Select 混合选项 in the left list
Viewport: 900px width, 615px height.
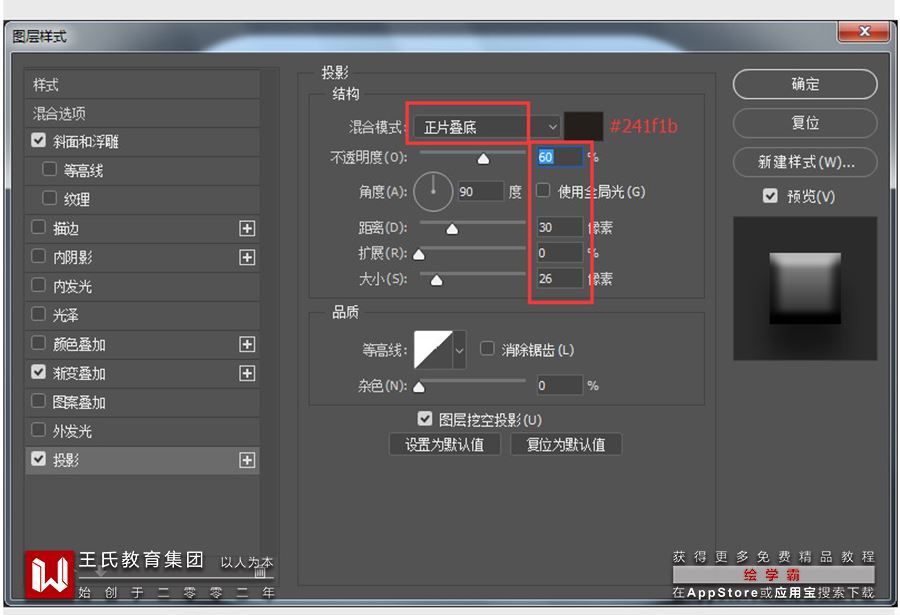142,114
